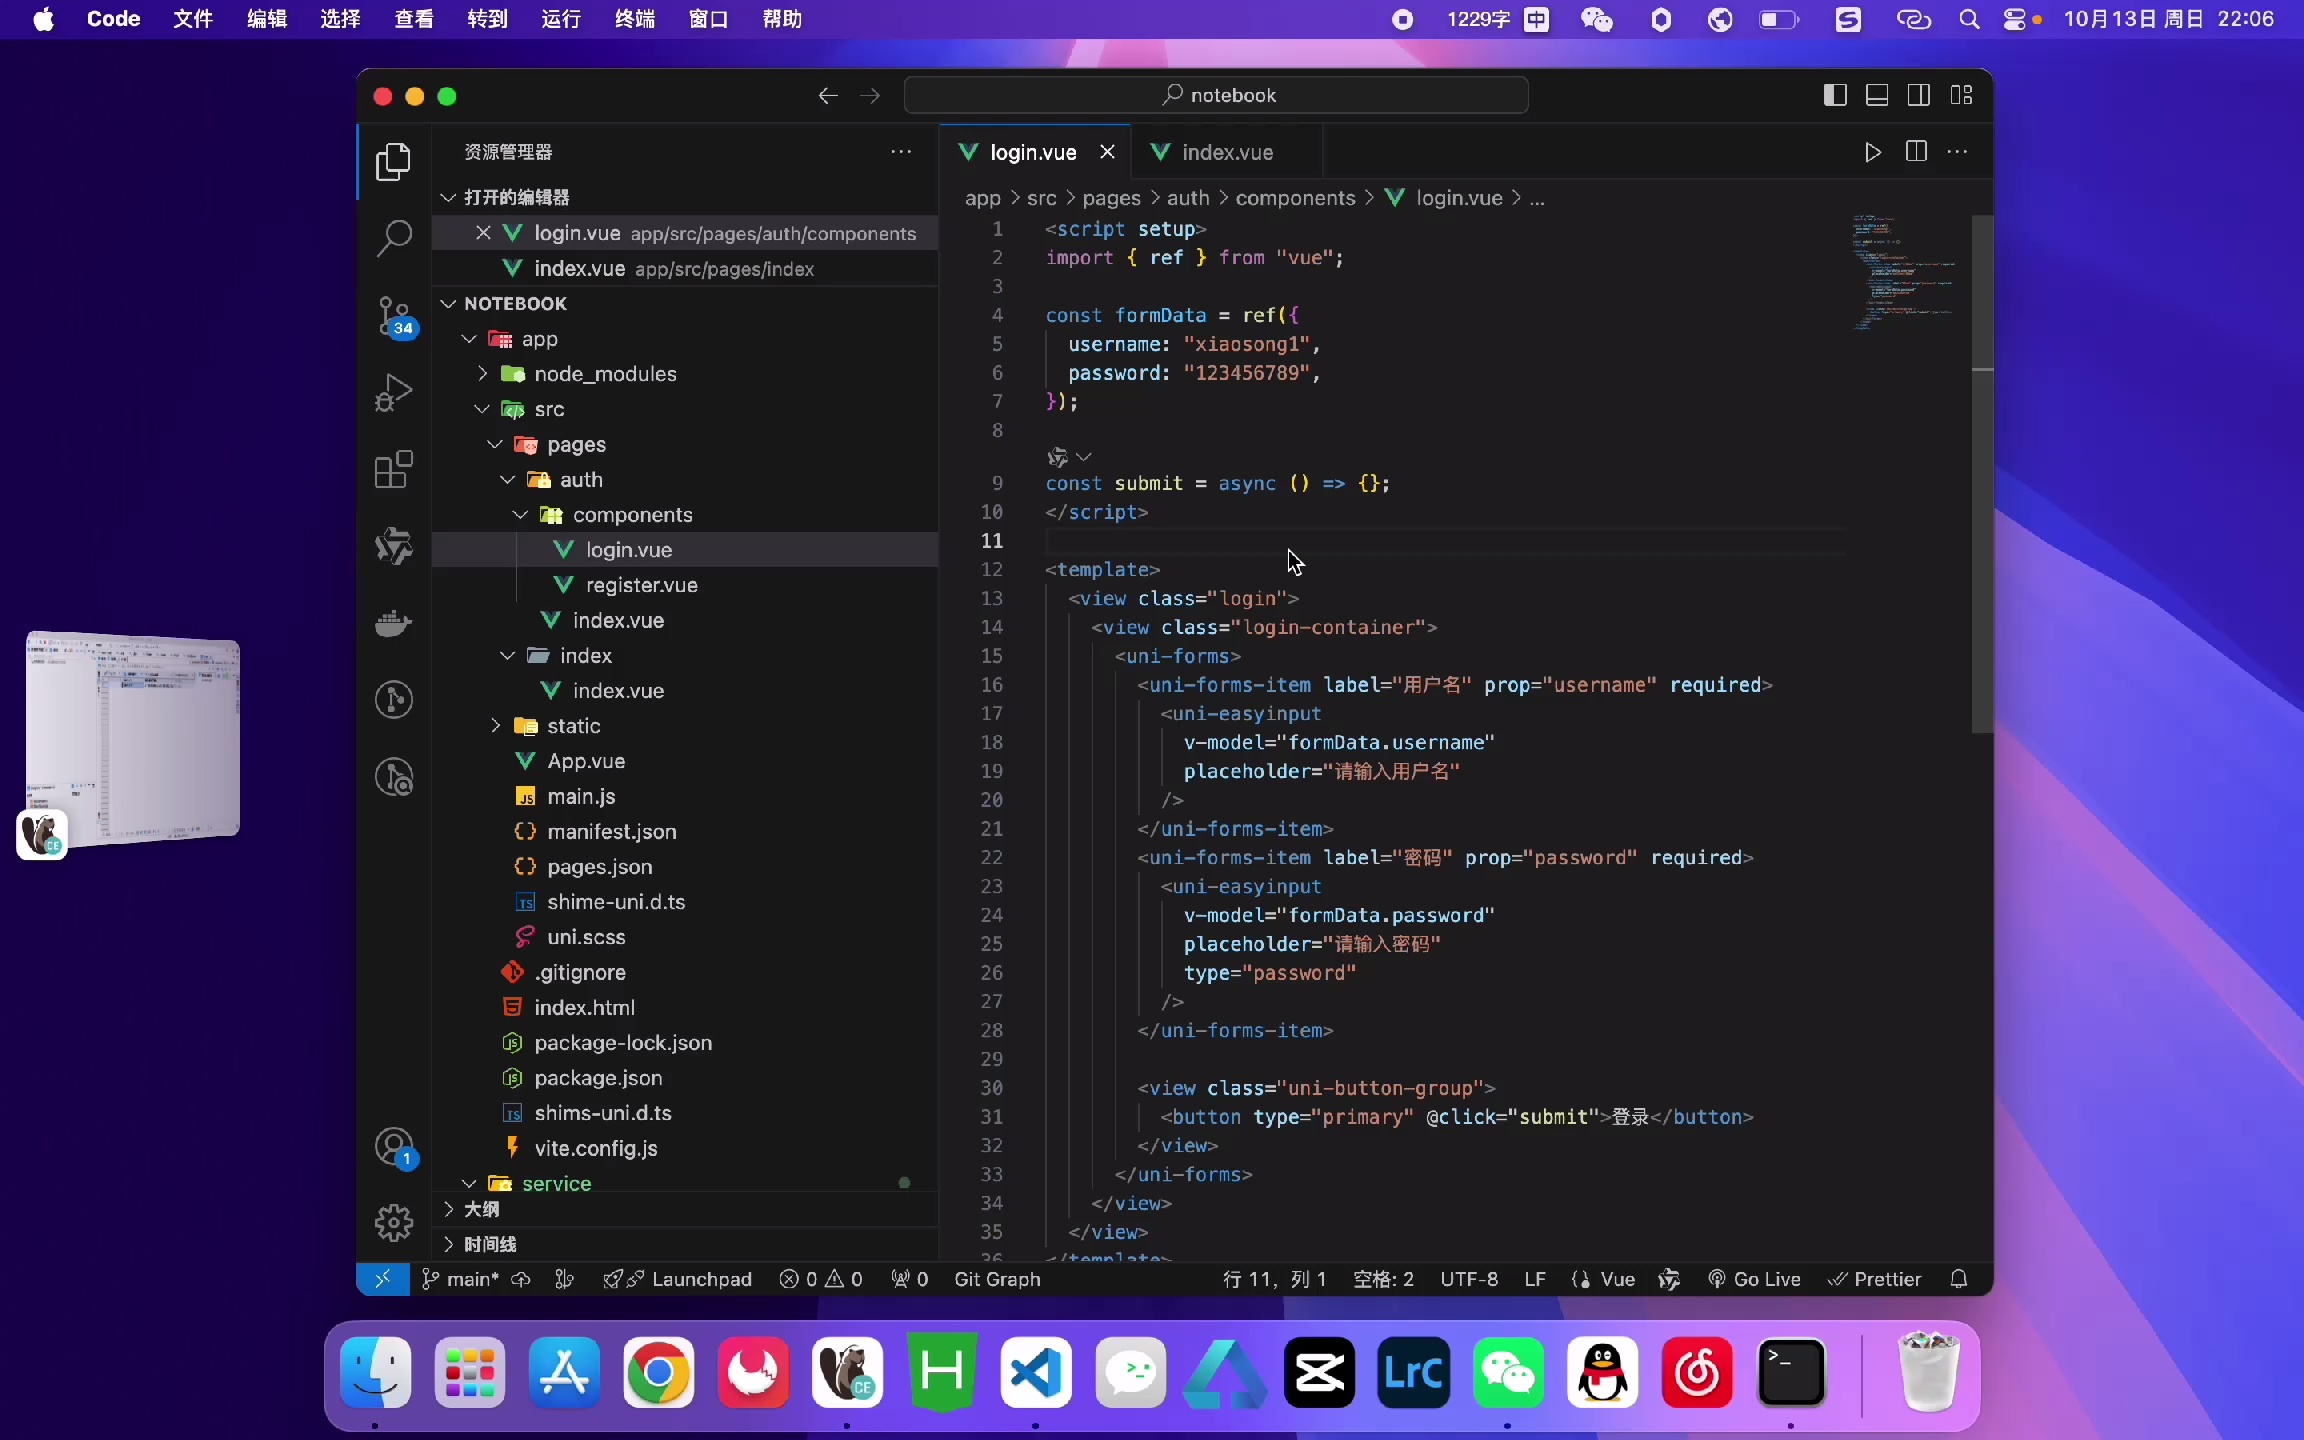Run login.vue using the play icon

click(x=1872, y=153)
